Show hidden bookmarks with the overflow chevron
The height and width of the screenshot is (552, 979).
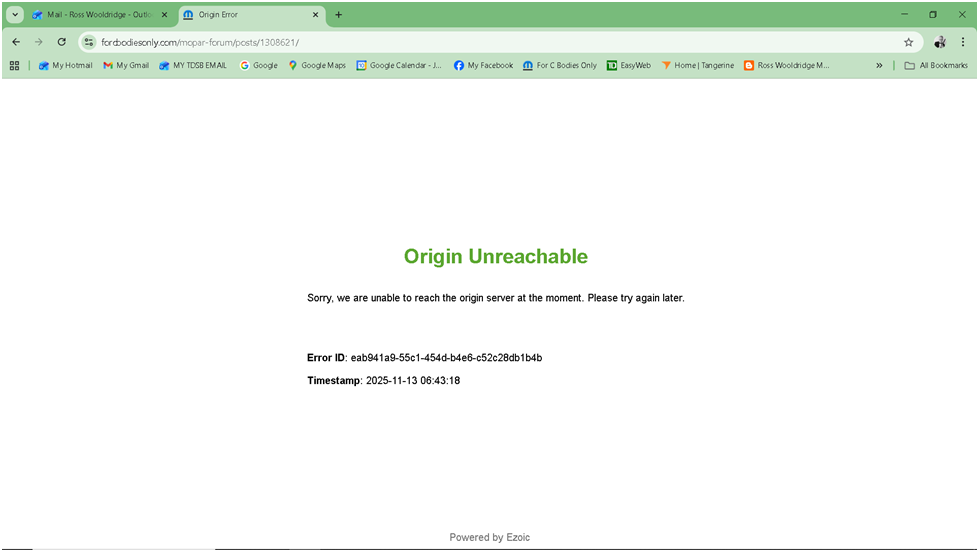point(879,66)
